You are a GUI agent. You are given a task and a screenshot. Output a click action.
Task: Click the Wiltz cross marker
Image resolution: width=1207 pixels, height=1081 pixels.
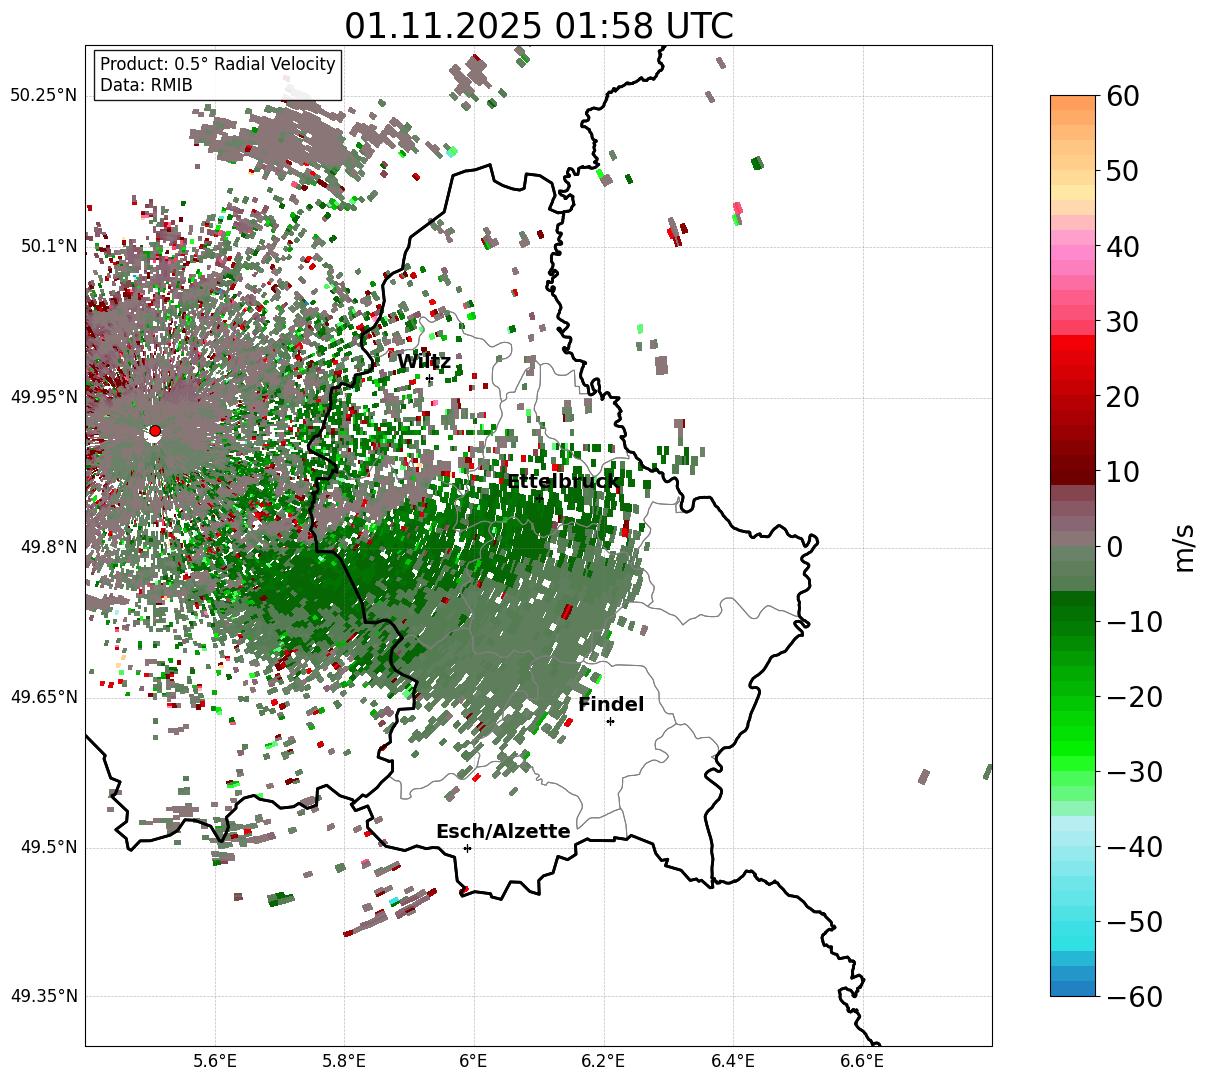(429, 379)
